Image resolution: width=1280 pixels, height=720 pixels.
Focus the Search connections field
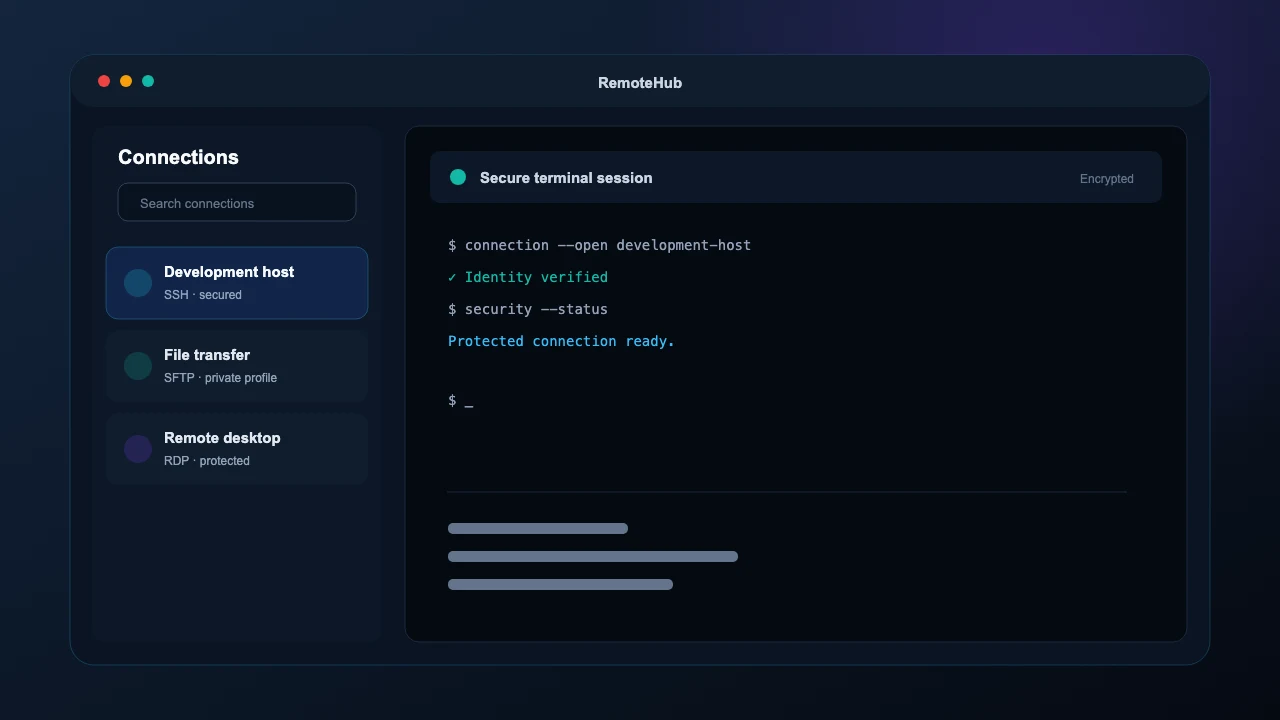pos(237,202)
